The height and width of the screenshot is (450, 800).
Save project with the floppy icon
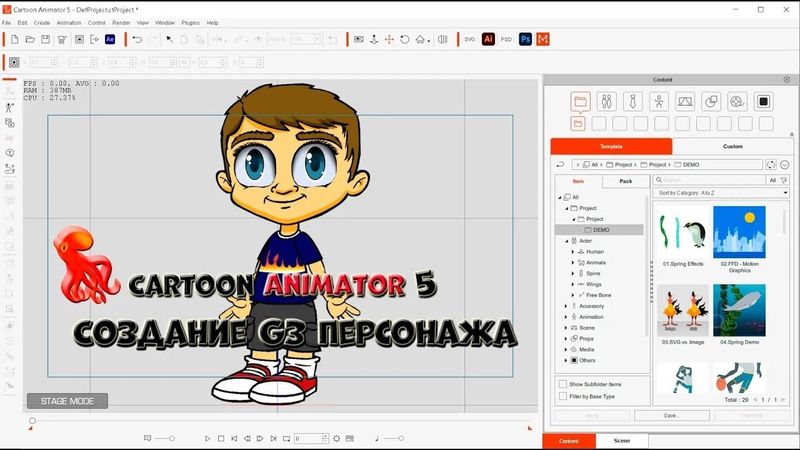click(45, 39)
